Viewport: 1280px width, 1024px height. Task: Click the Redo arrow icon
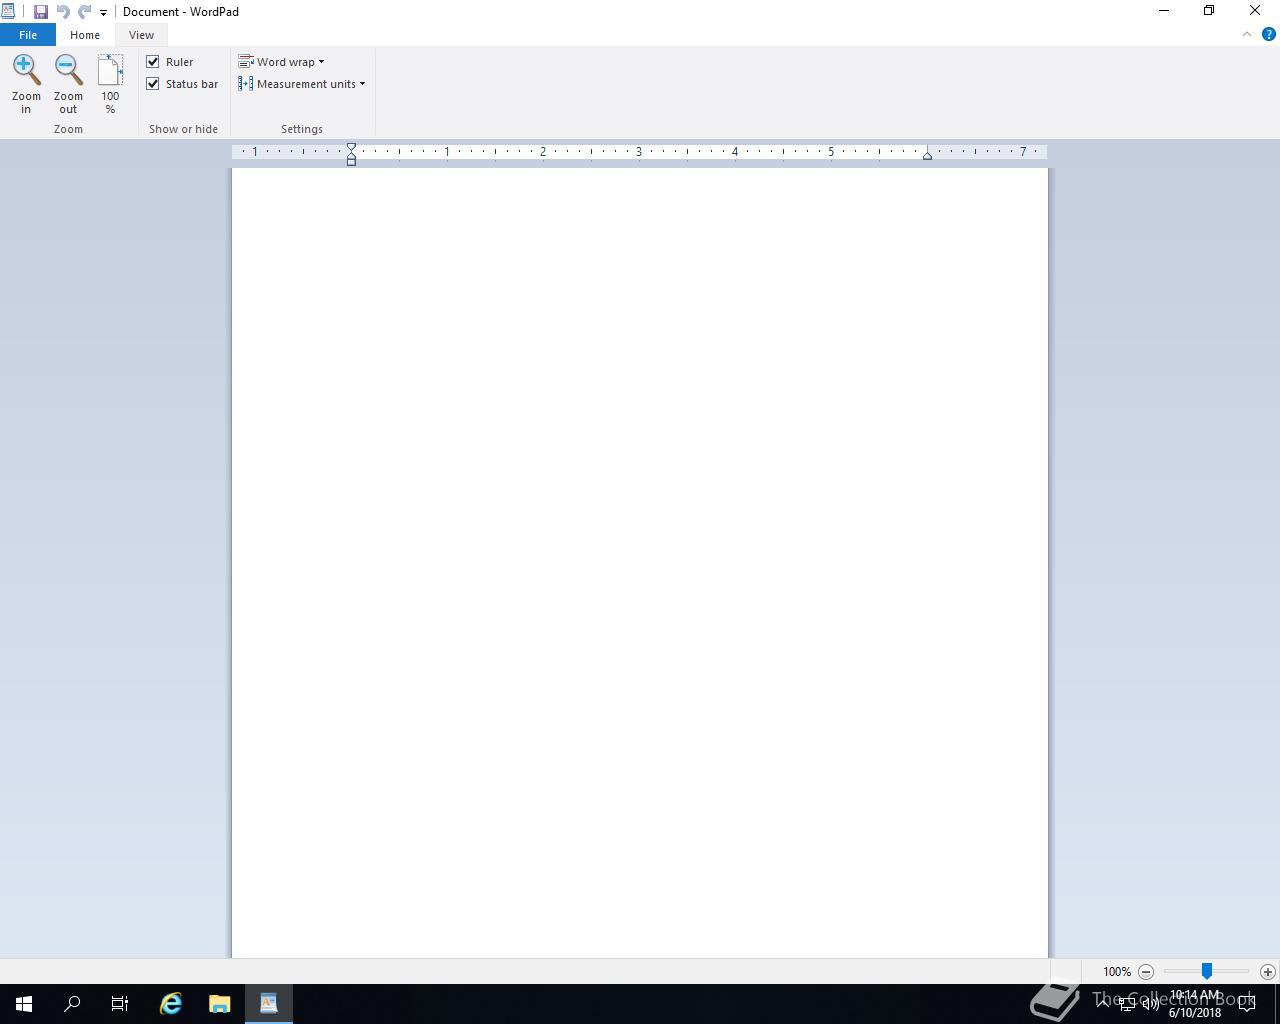85,12
